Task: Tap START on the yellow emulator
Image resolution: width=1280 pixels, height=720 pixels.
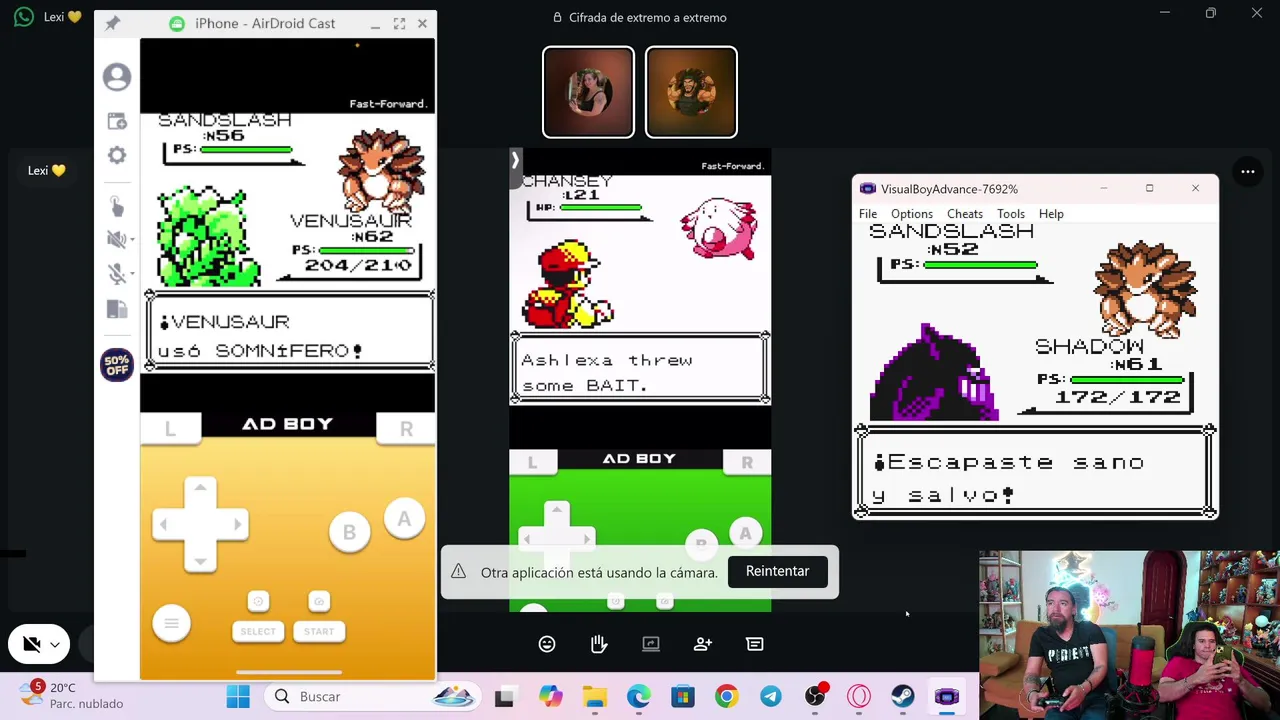Action: coord(319,631)
